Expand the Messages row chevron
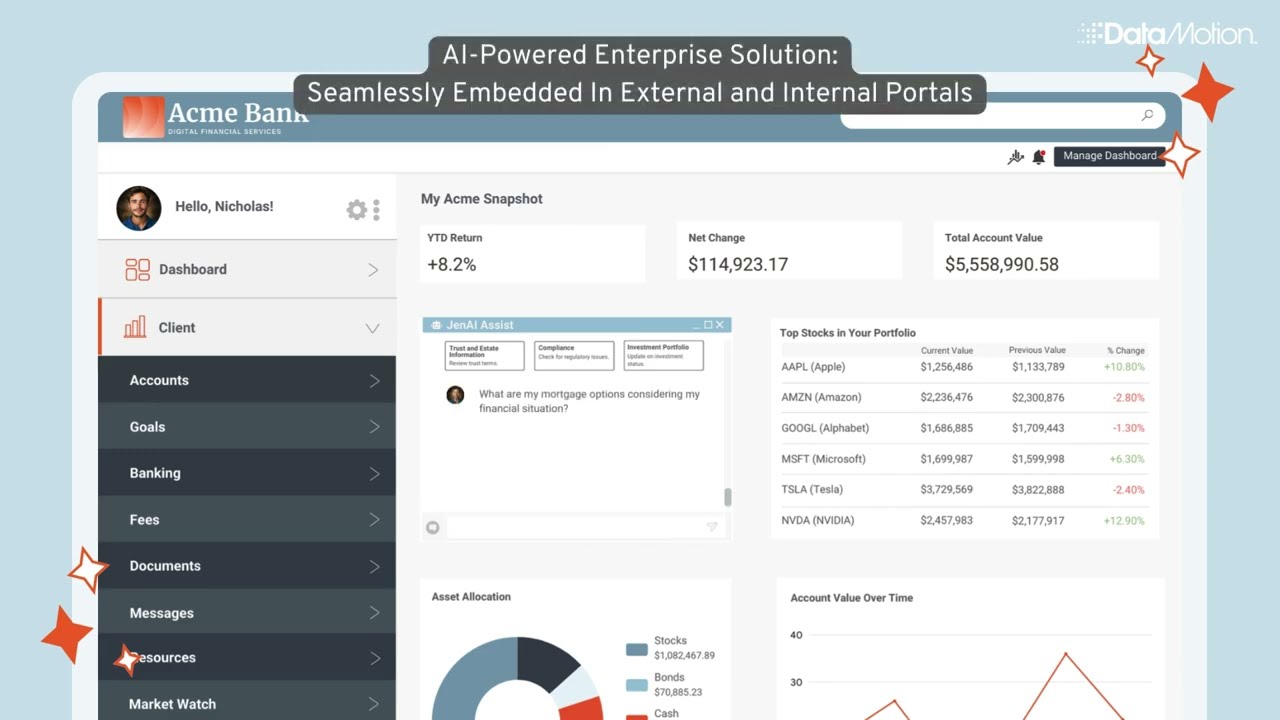This screenshot has height=720, width=1280. 375,613
